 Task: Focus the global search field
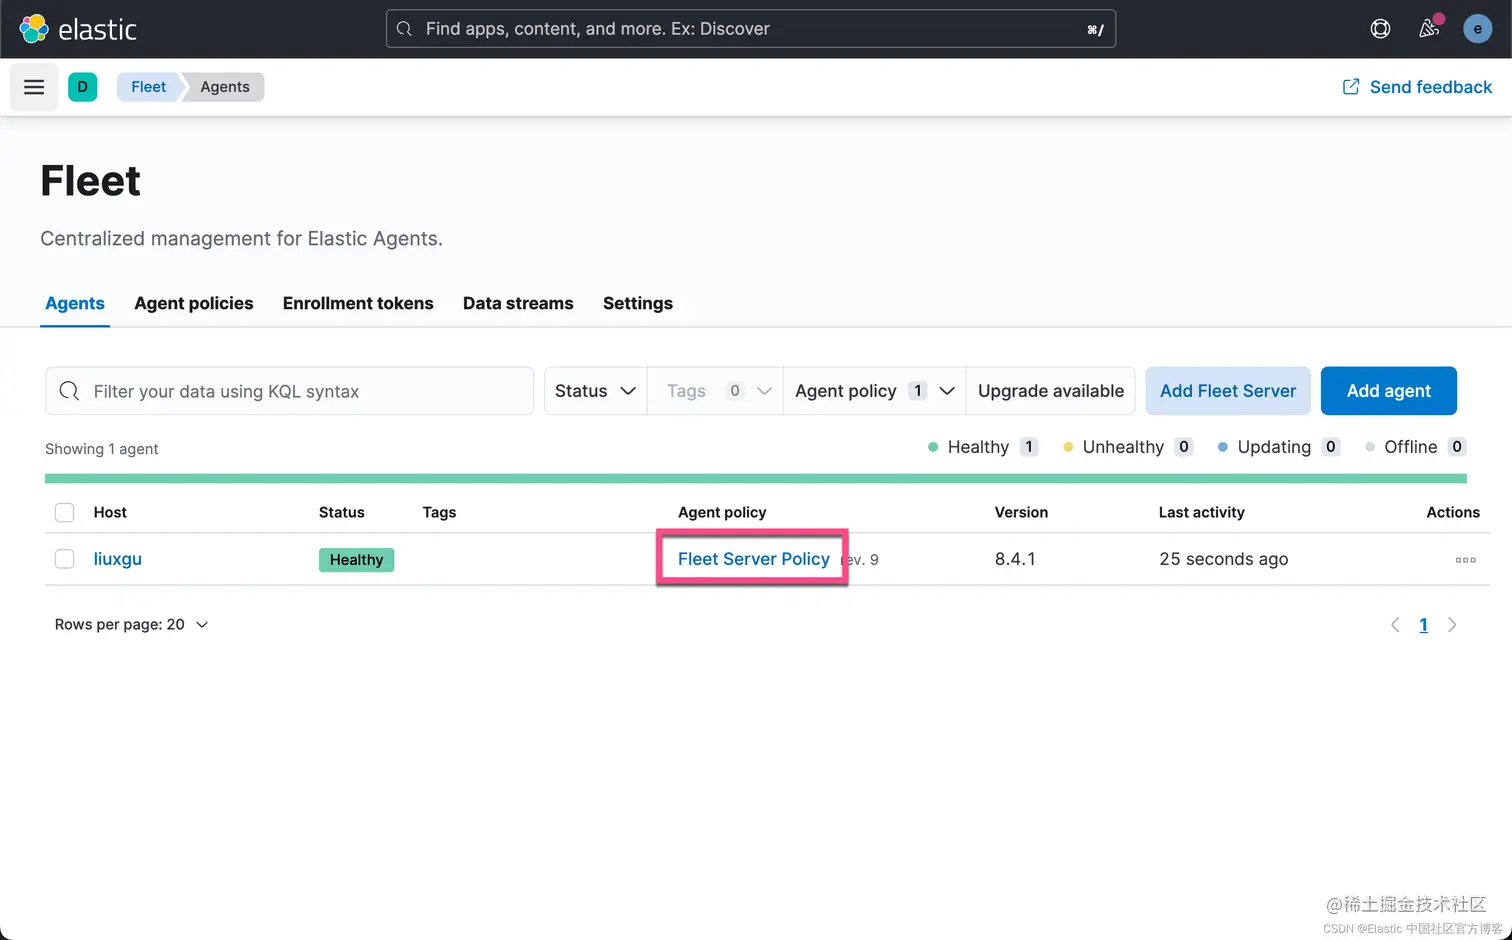751,29
